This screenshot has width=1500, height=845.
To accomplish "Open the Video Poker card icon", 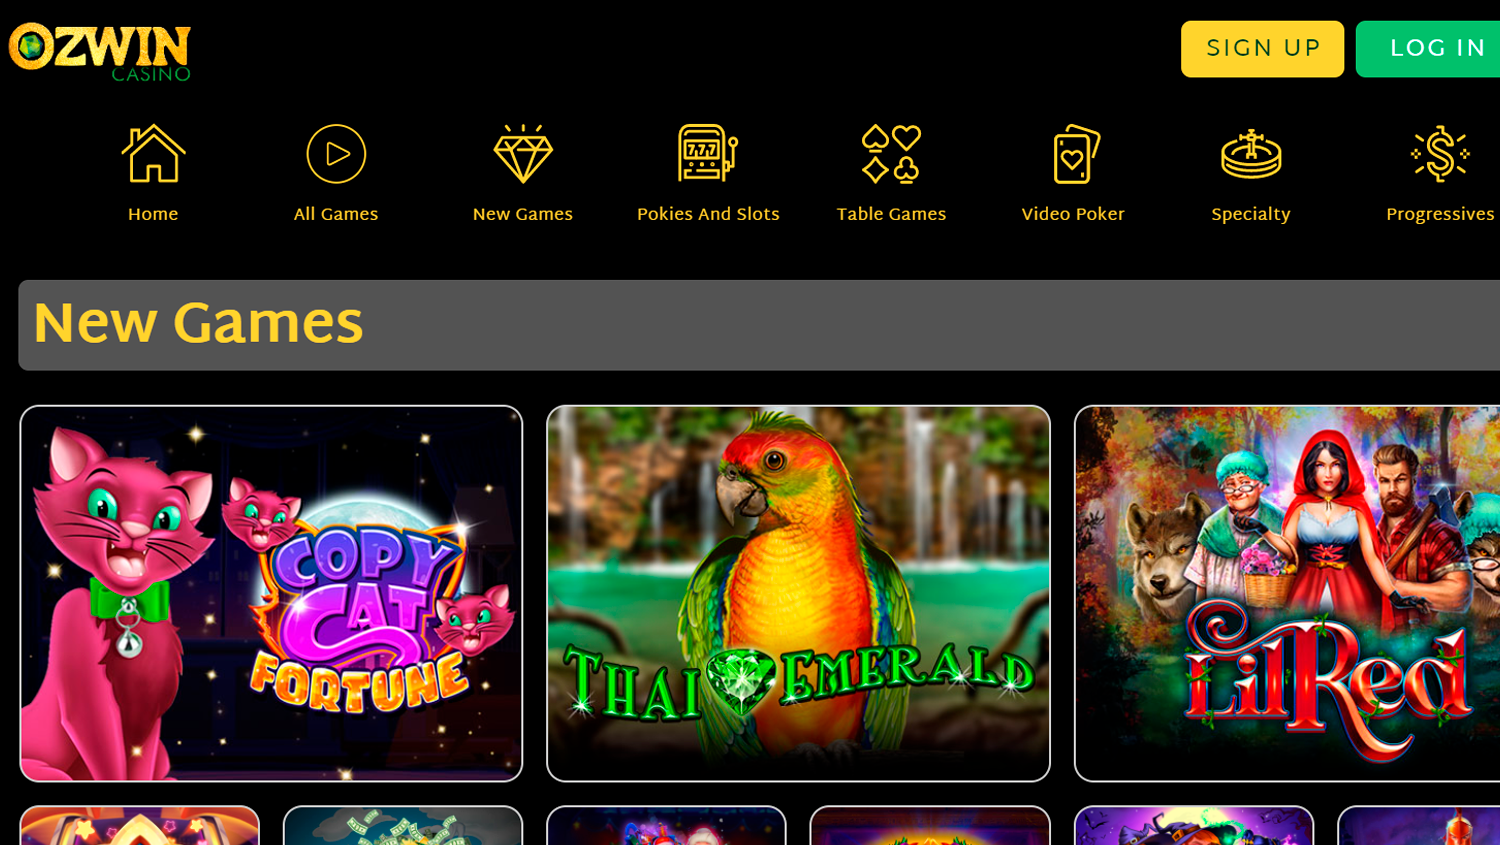I will coord(1073,153).
